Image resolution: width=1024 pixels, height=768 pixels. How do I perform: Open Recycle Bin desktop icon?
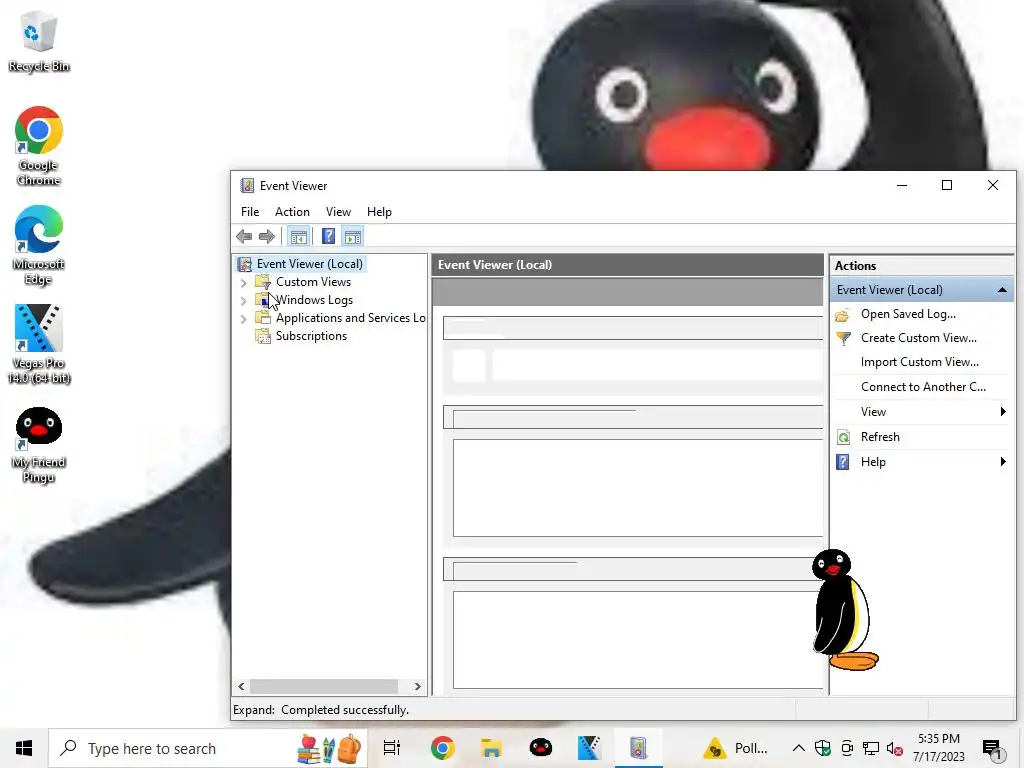39,41
